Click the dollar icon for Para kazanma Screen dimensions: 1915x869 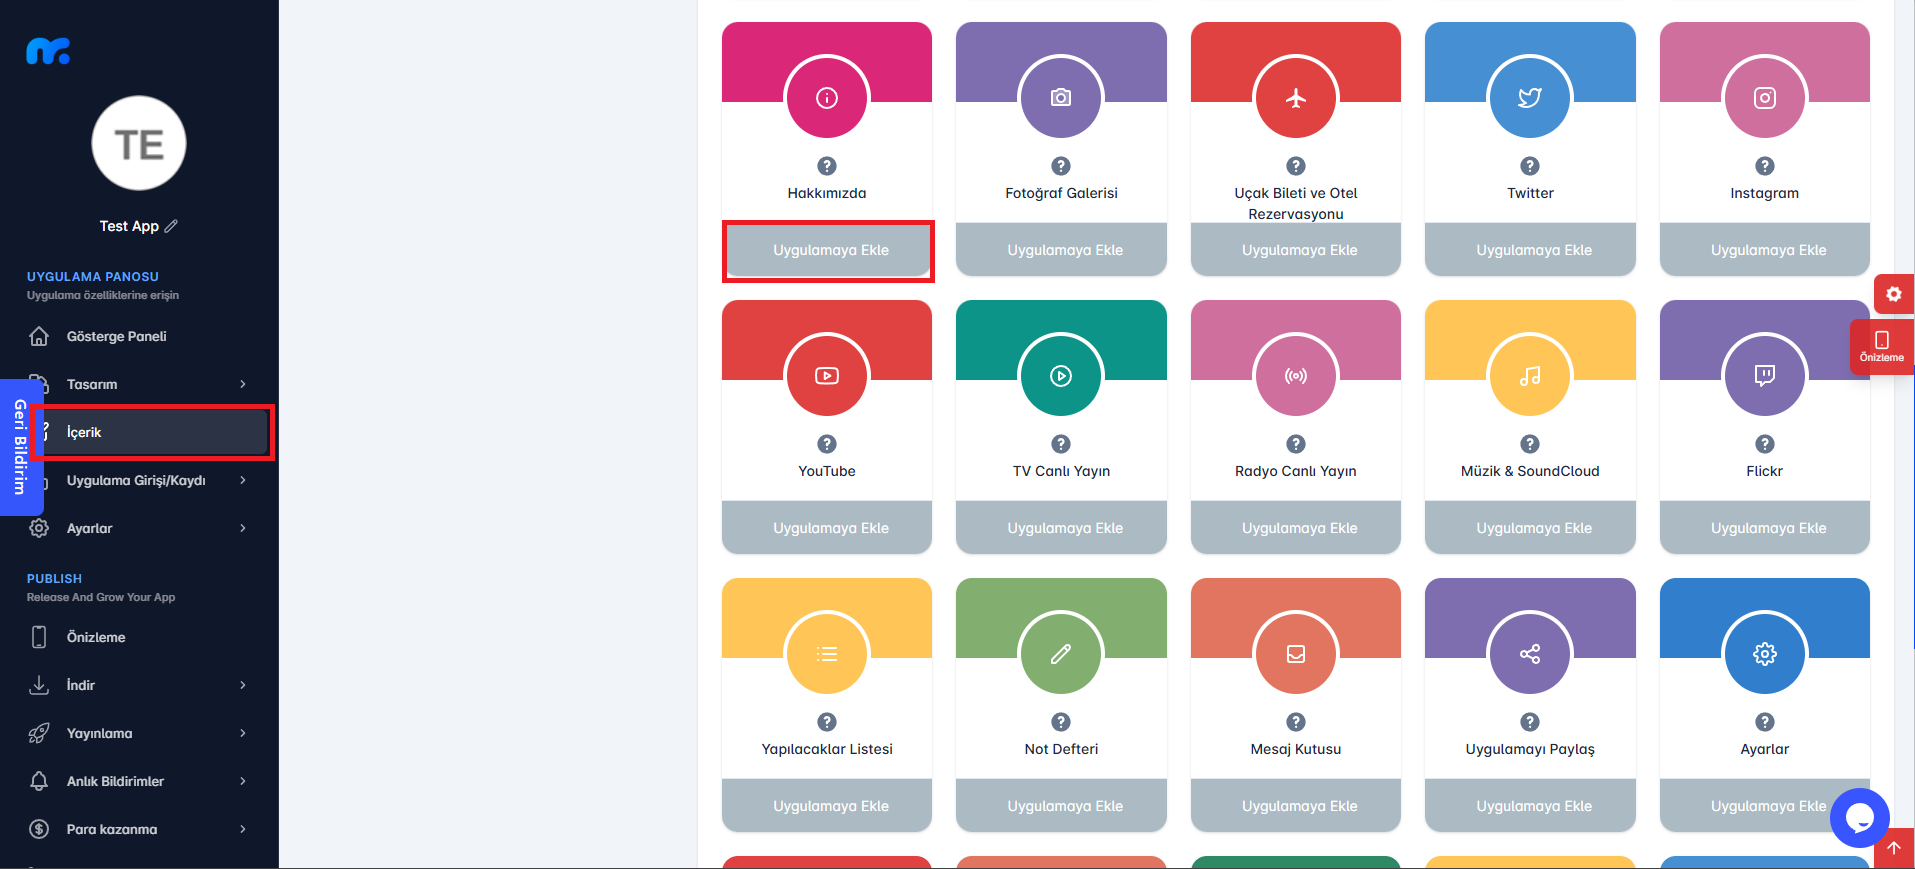tap(39, 829)
